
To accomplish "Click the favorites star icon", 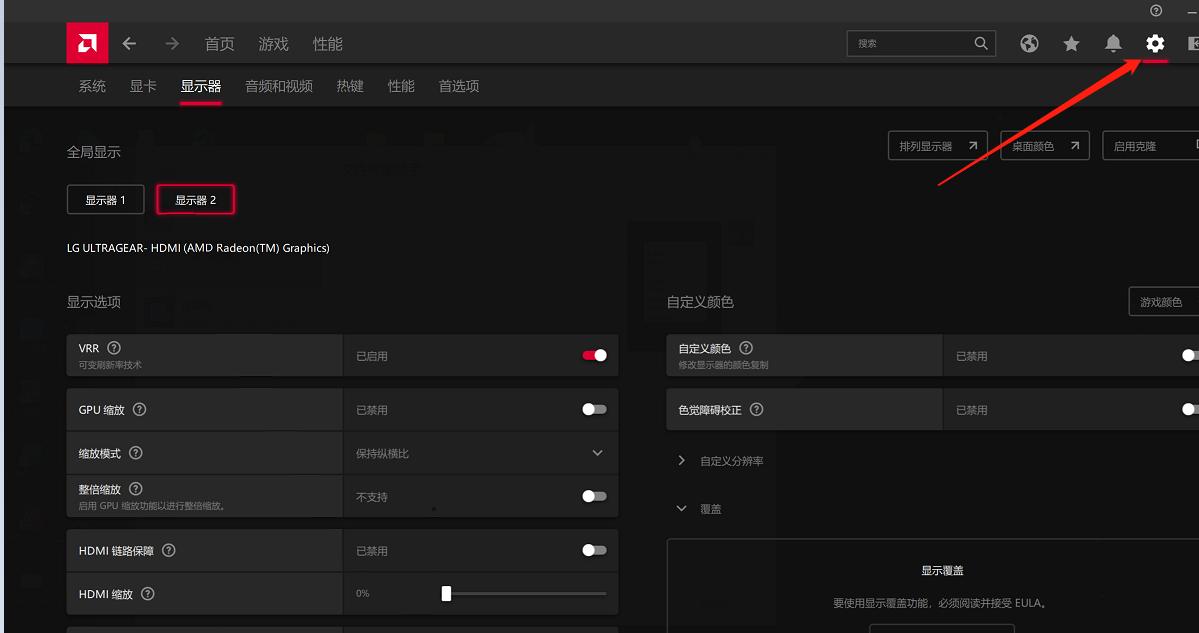I will [x=1071, y=43].
